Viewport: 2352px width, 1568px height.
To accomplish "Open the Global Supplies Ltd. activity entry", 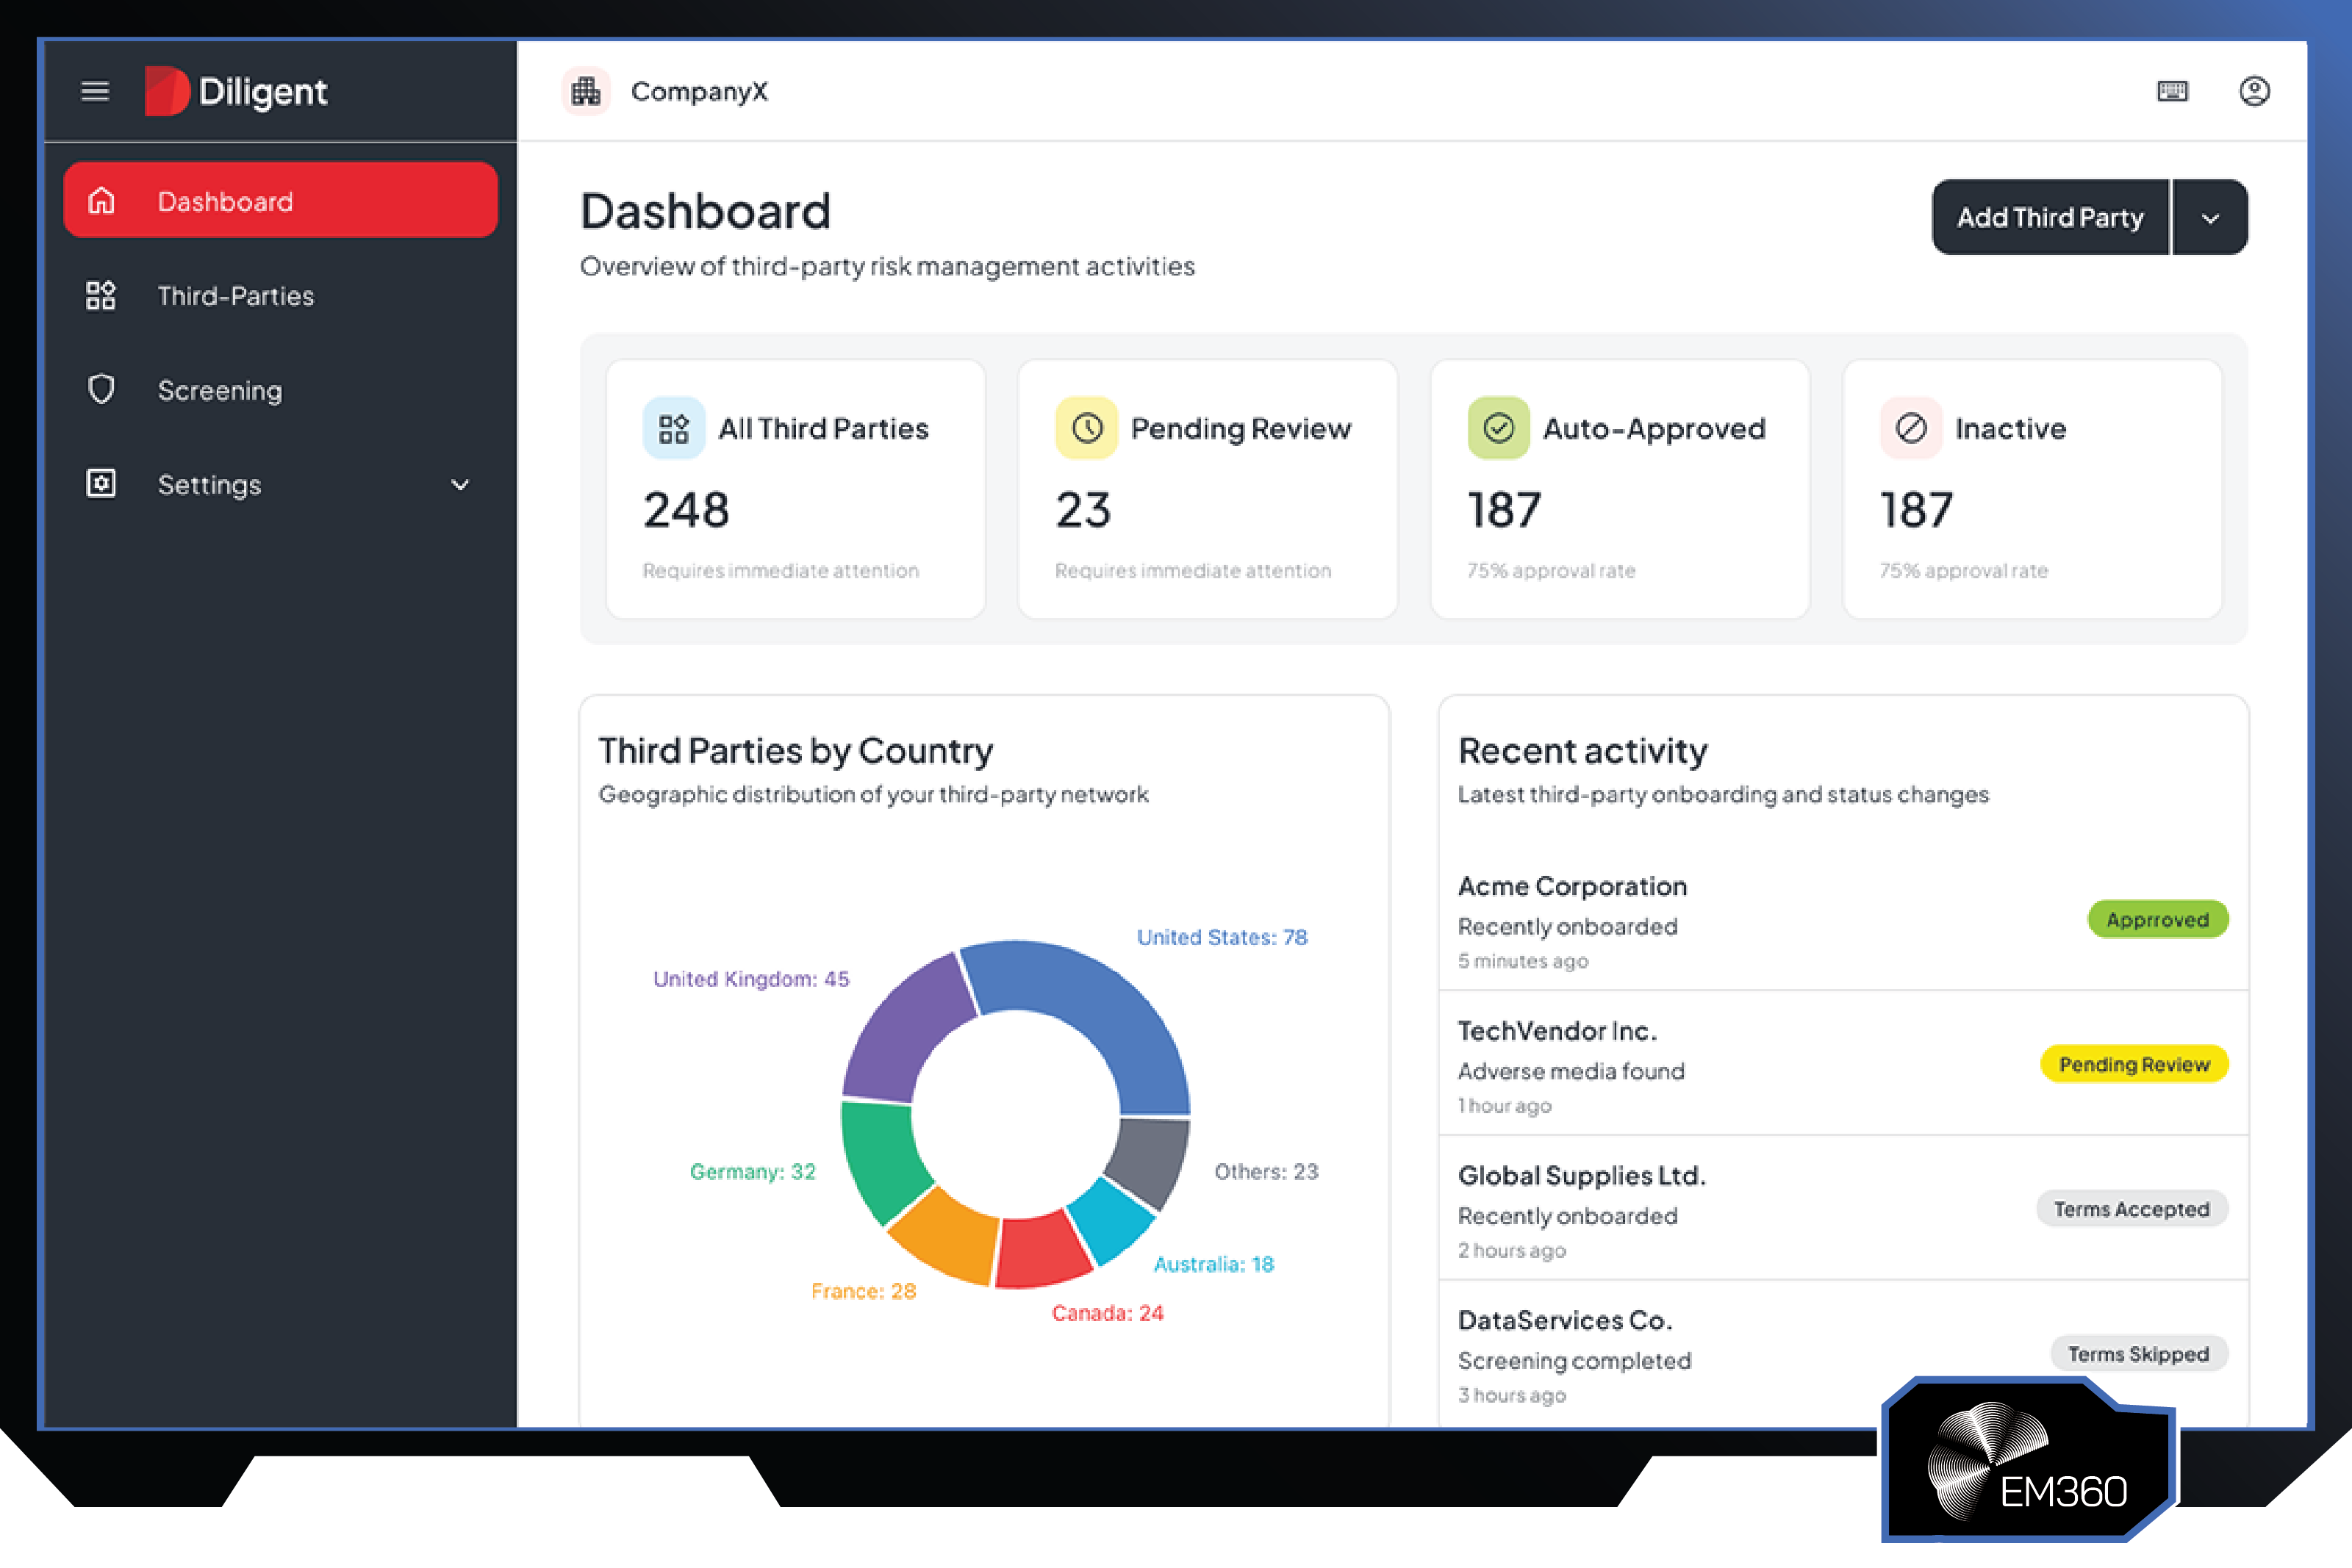I will [x=1843, y=1209].
